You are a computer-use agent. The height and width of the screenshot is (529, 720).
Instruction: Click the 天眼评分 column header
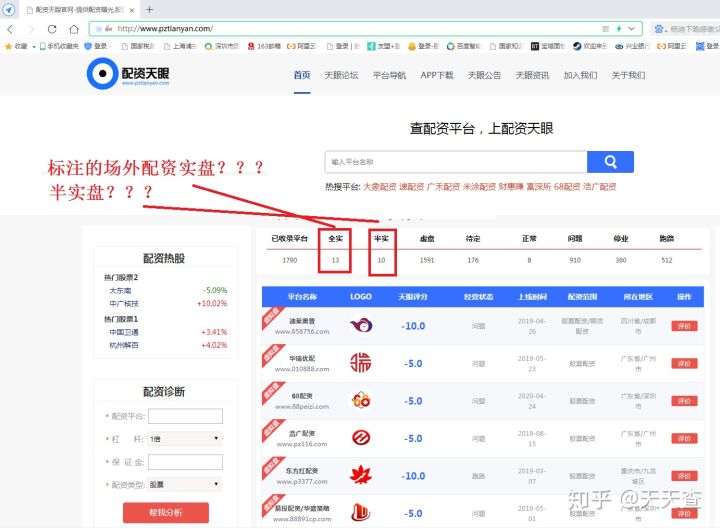click(x=413, y=297)
